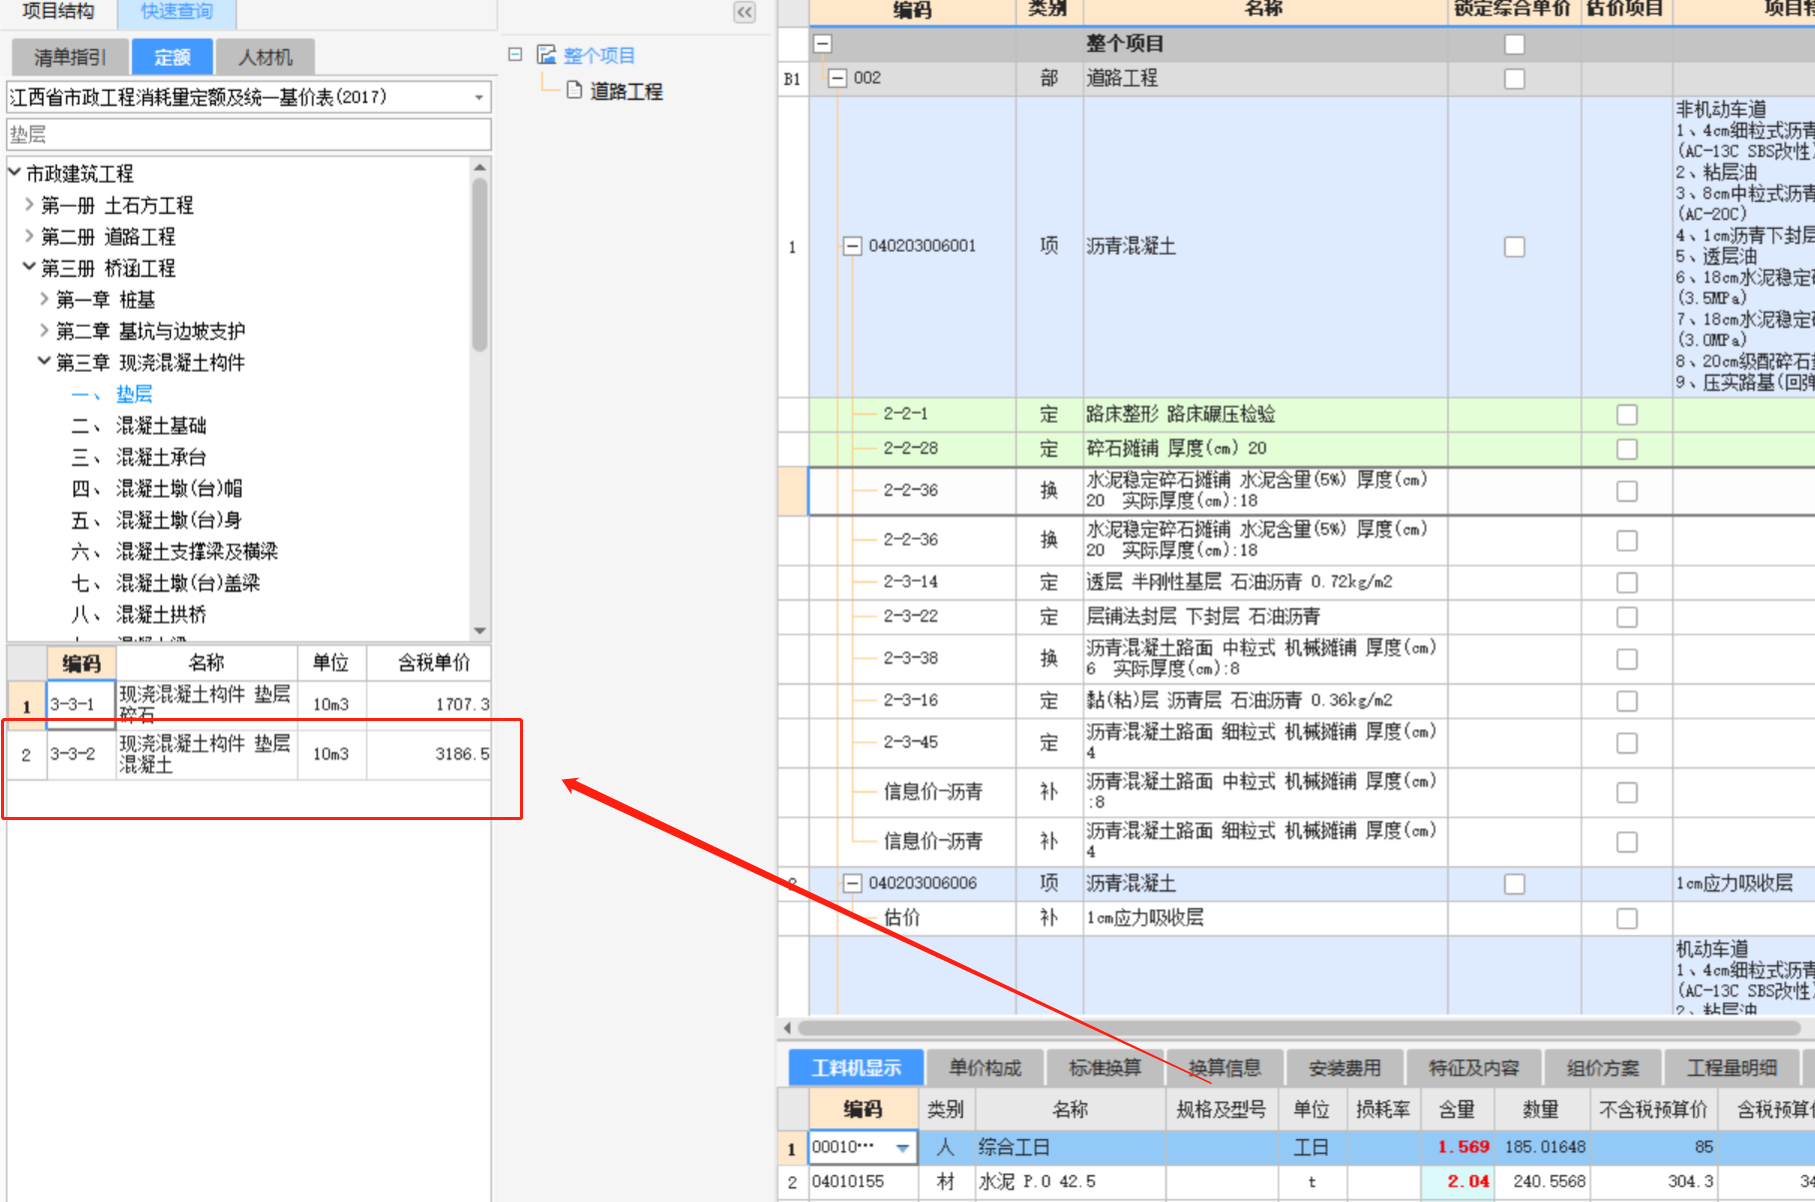Click the 垫层 search input field
Image resolution: width=1815 pixels, height=1202 pixels.
tap(249, 134)
